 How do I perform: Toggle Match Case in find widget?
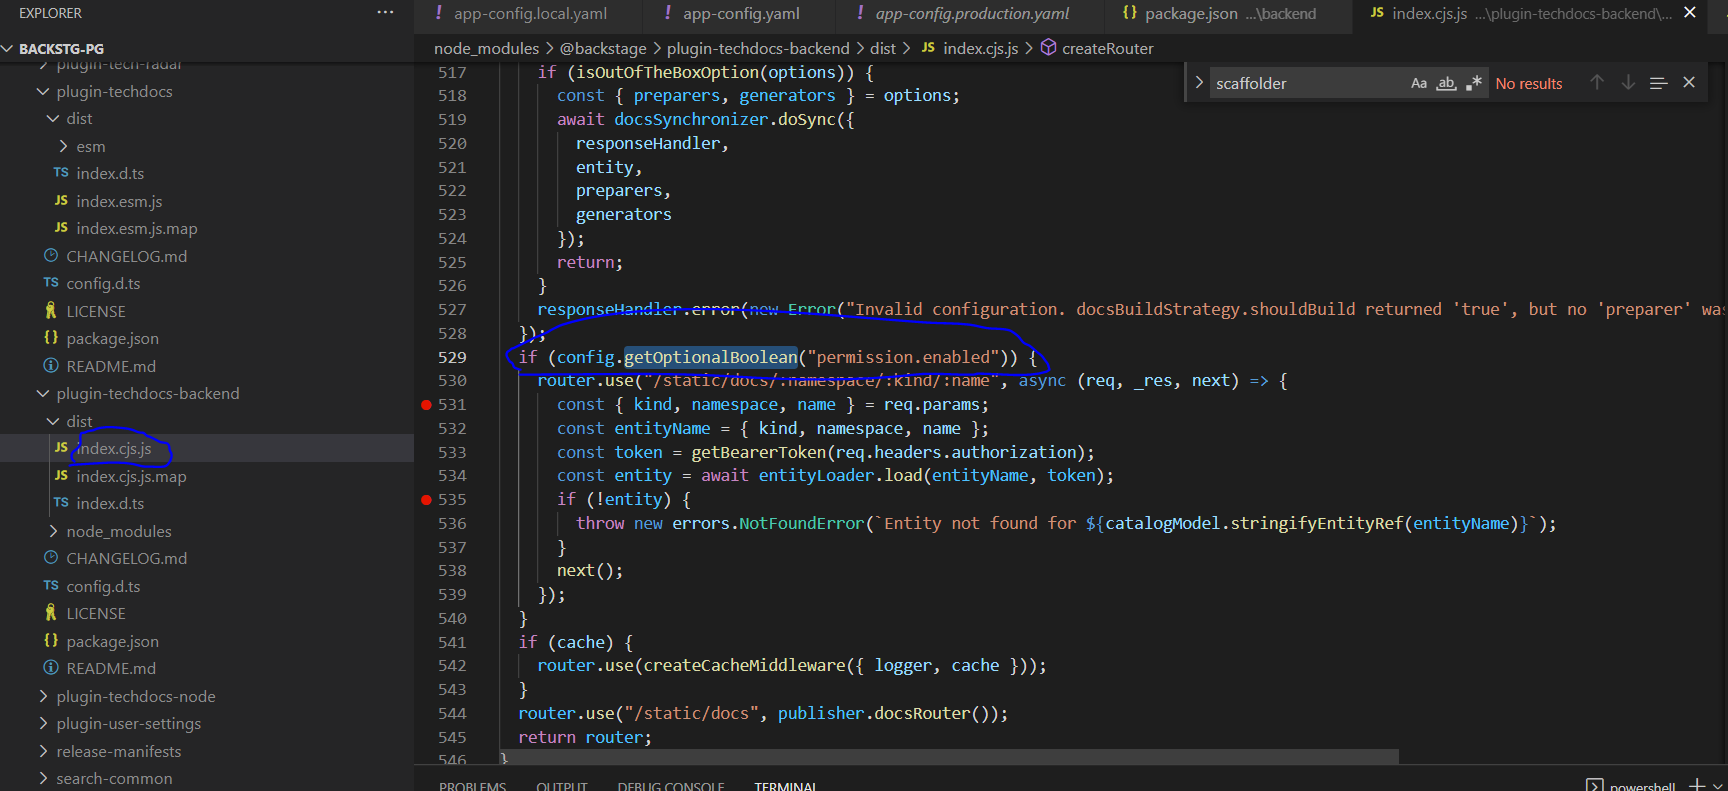pyautogui.click(x=1418, y=83)
